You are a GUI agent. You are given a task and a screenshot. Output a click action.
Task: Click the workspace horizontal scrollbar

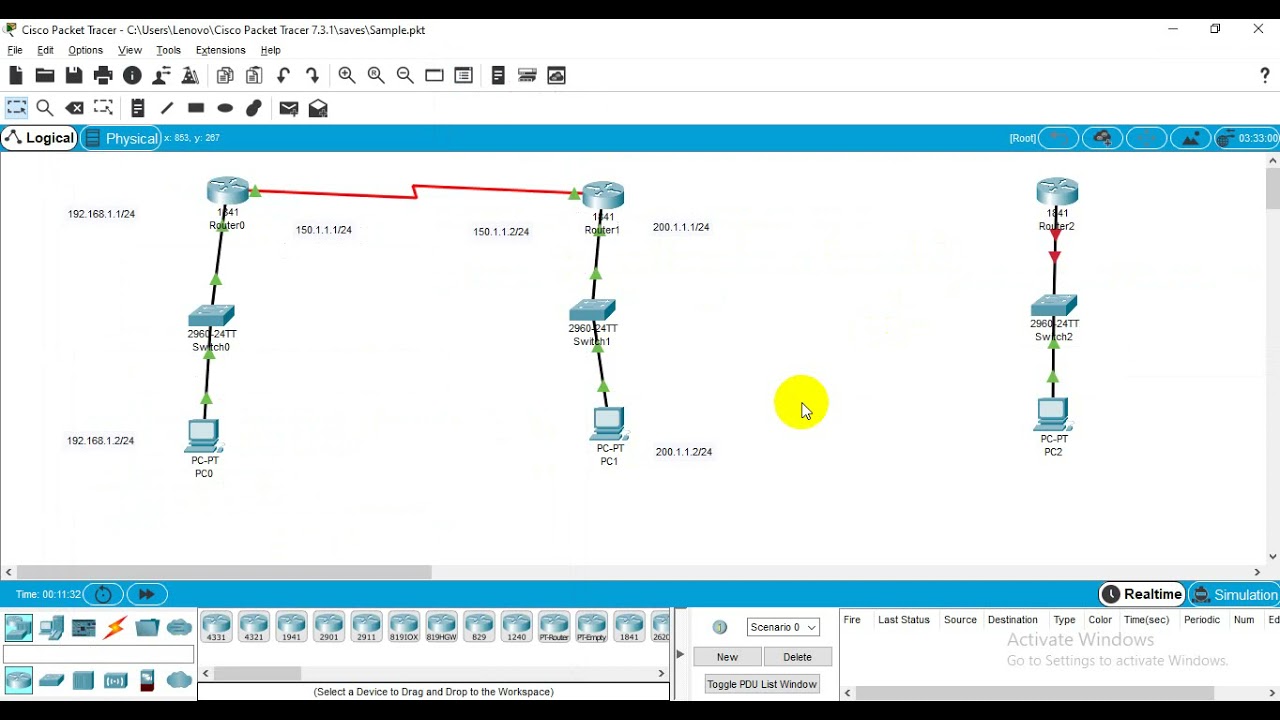[x=225, y=573]
